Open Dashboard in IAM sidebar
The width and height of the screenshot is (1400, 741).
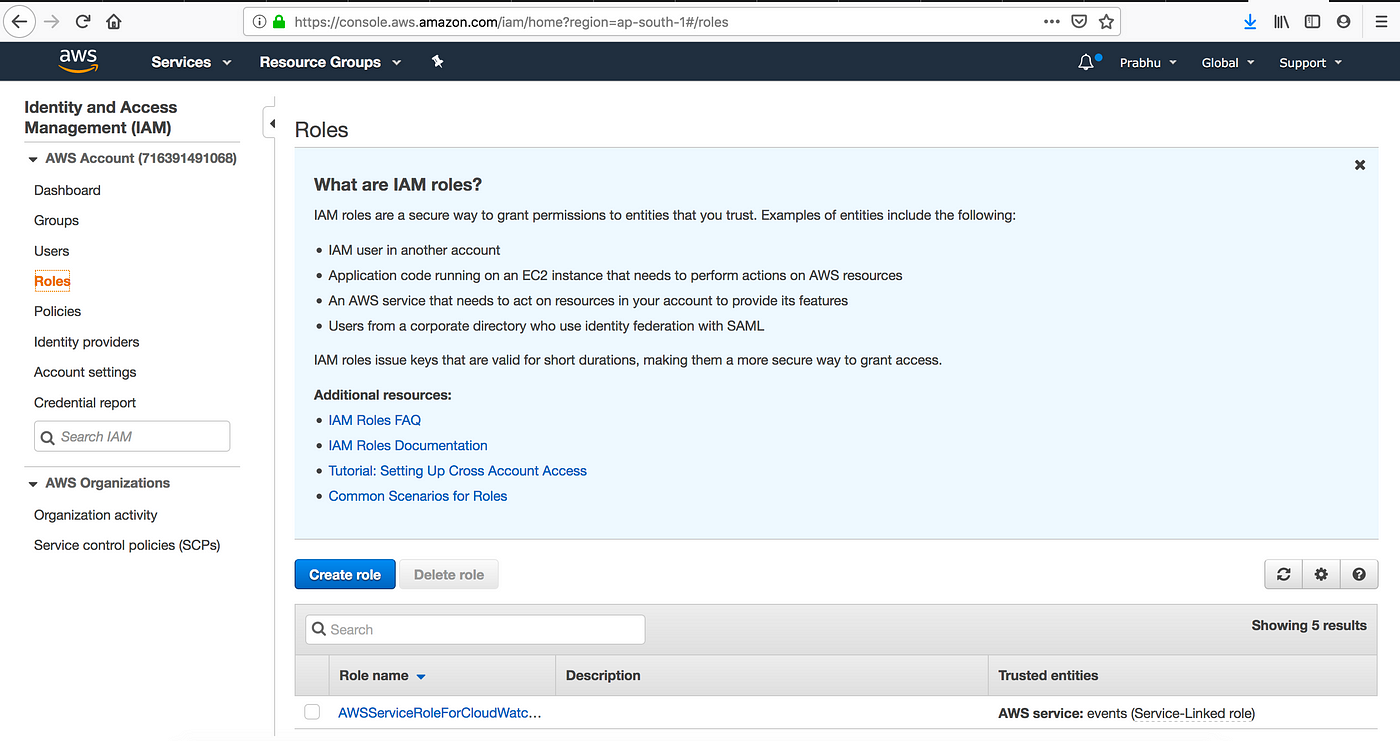67,190
